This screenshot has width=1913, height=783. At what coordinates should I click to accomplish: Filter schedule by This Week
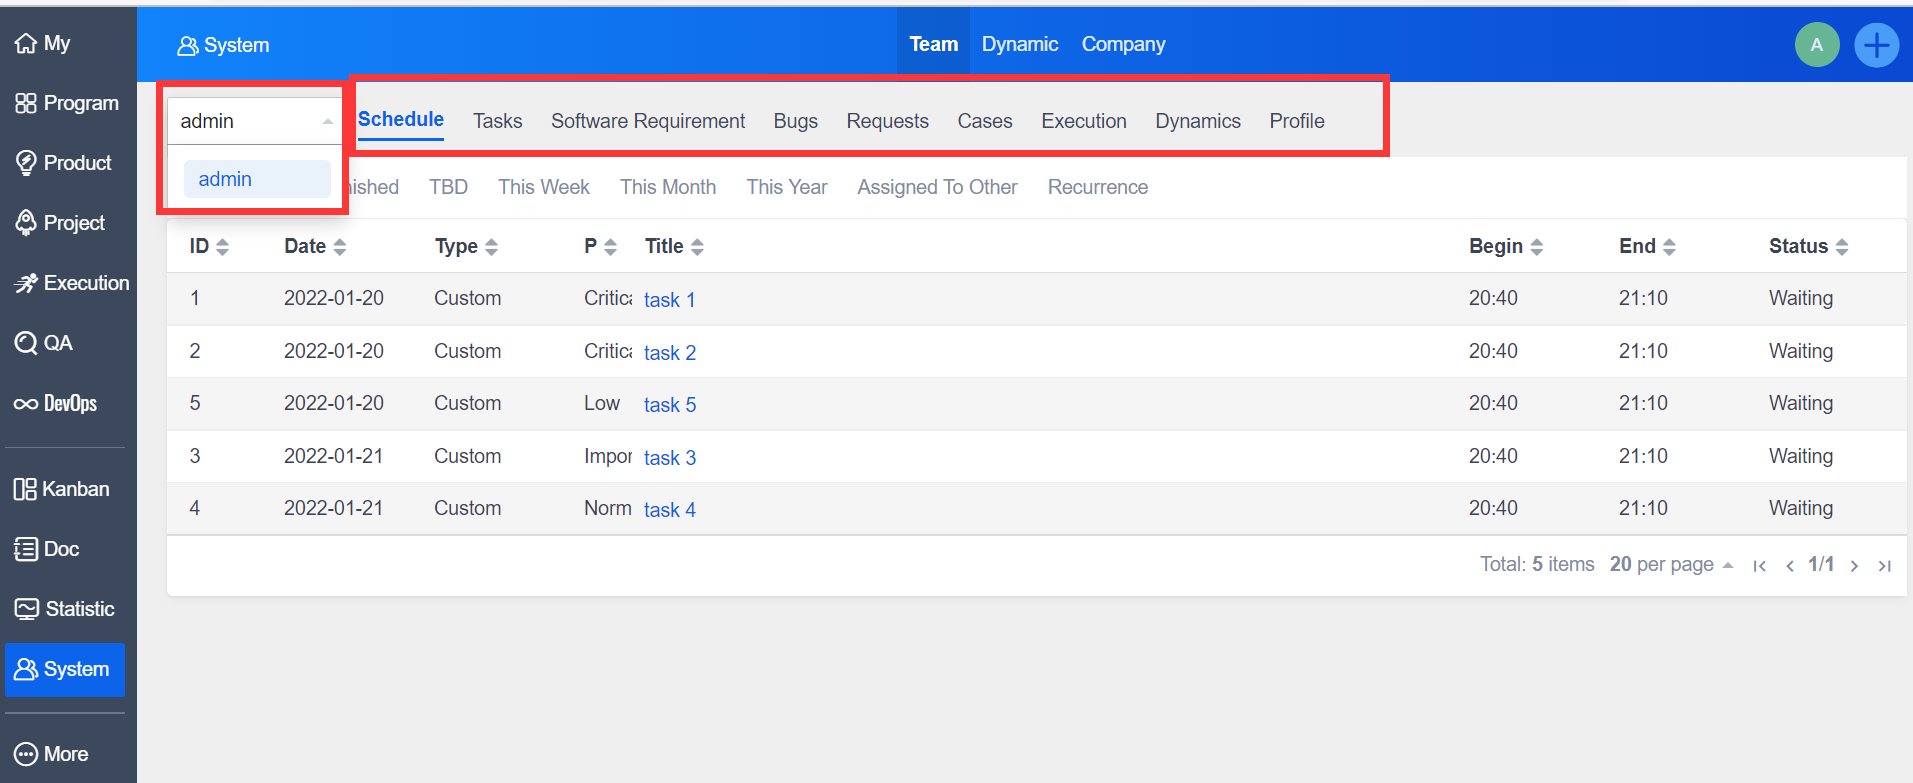coord(543,187)
